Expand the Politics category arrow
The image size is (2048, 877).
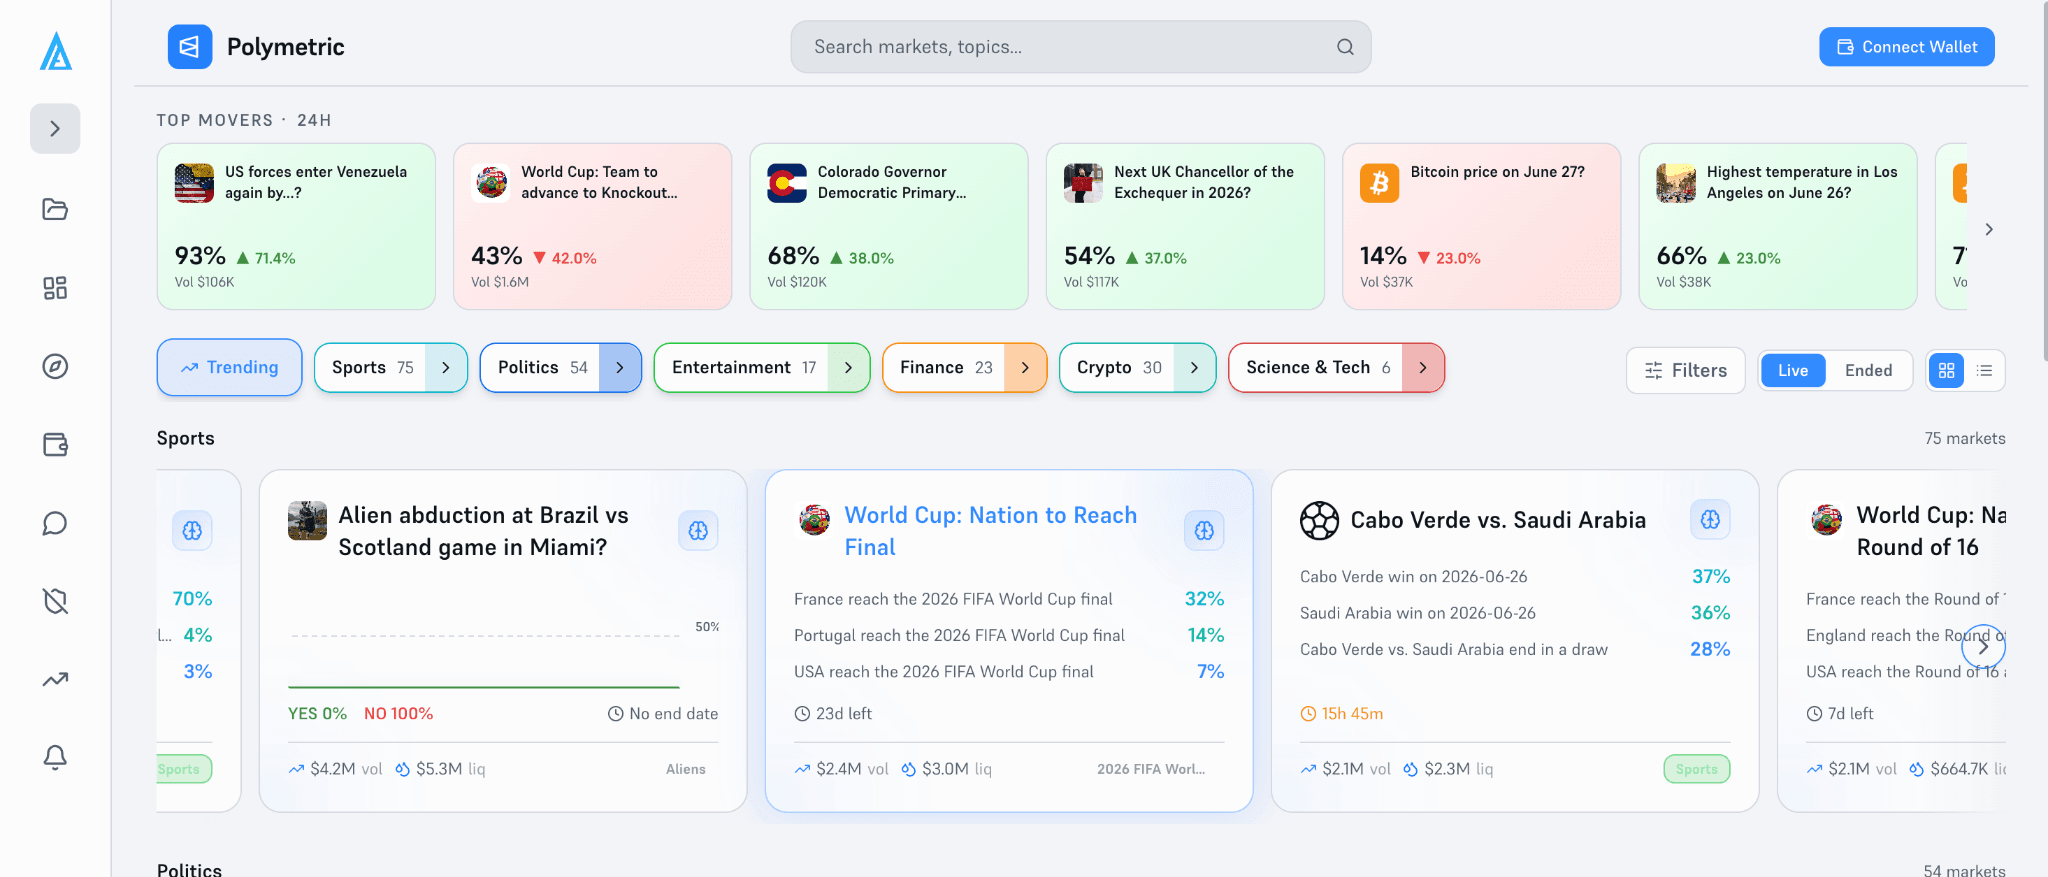click(620, 367)
